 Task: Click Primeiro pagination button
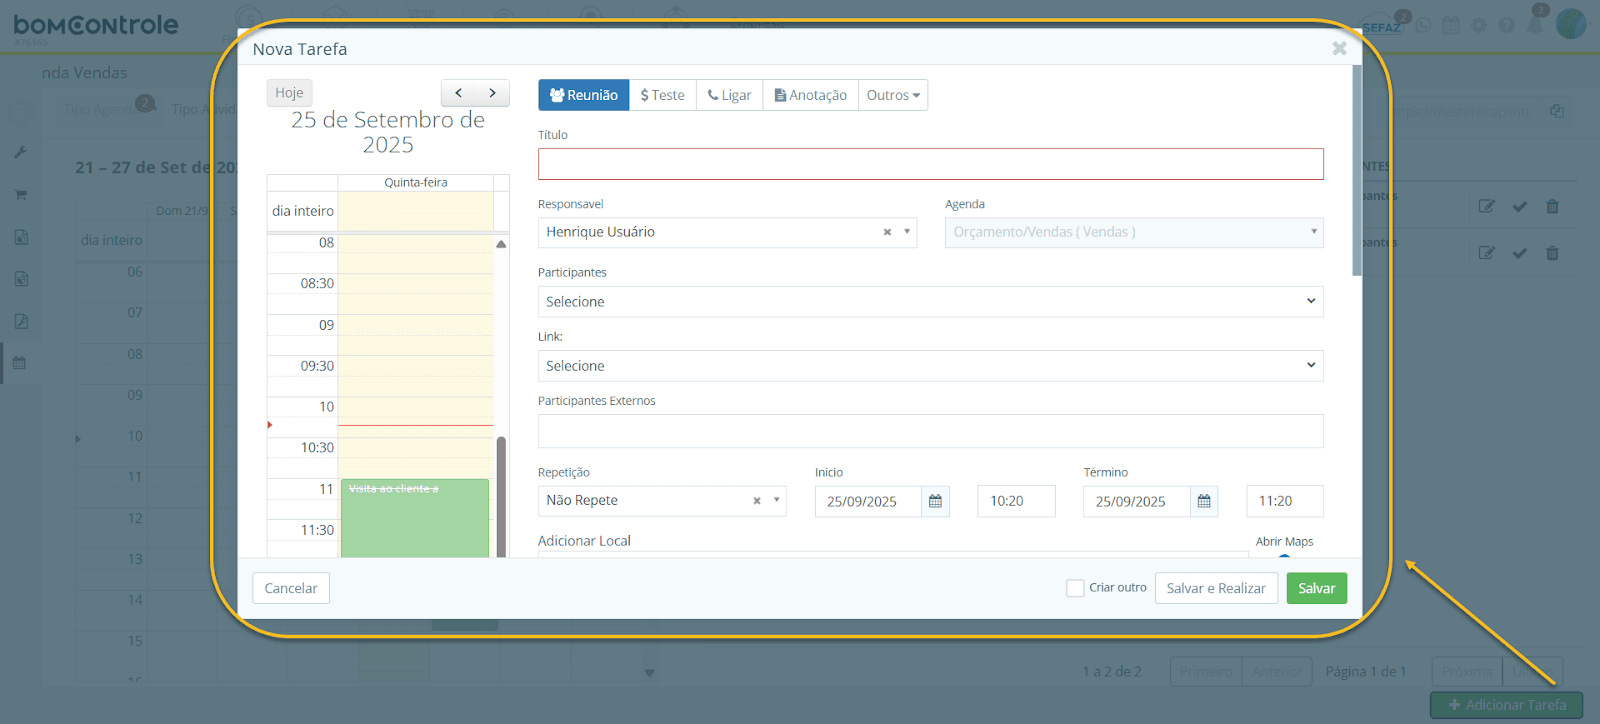(1206, 671)
